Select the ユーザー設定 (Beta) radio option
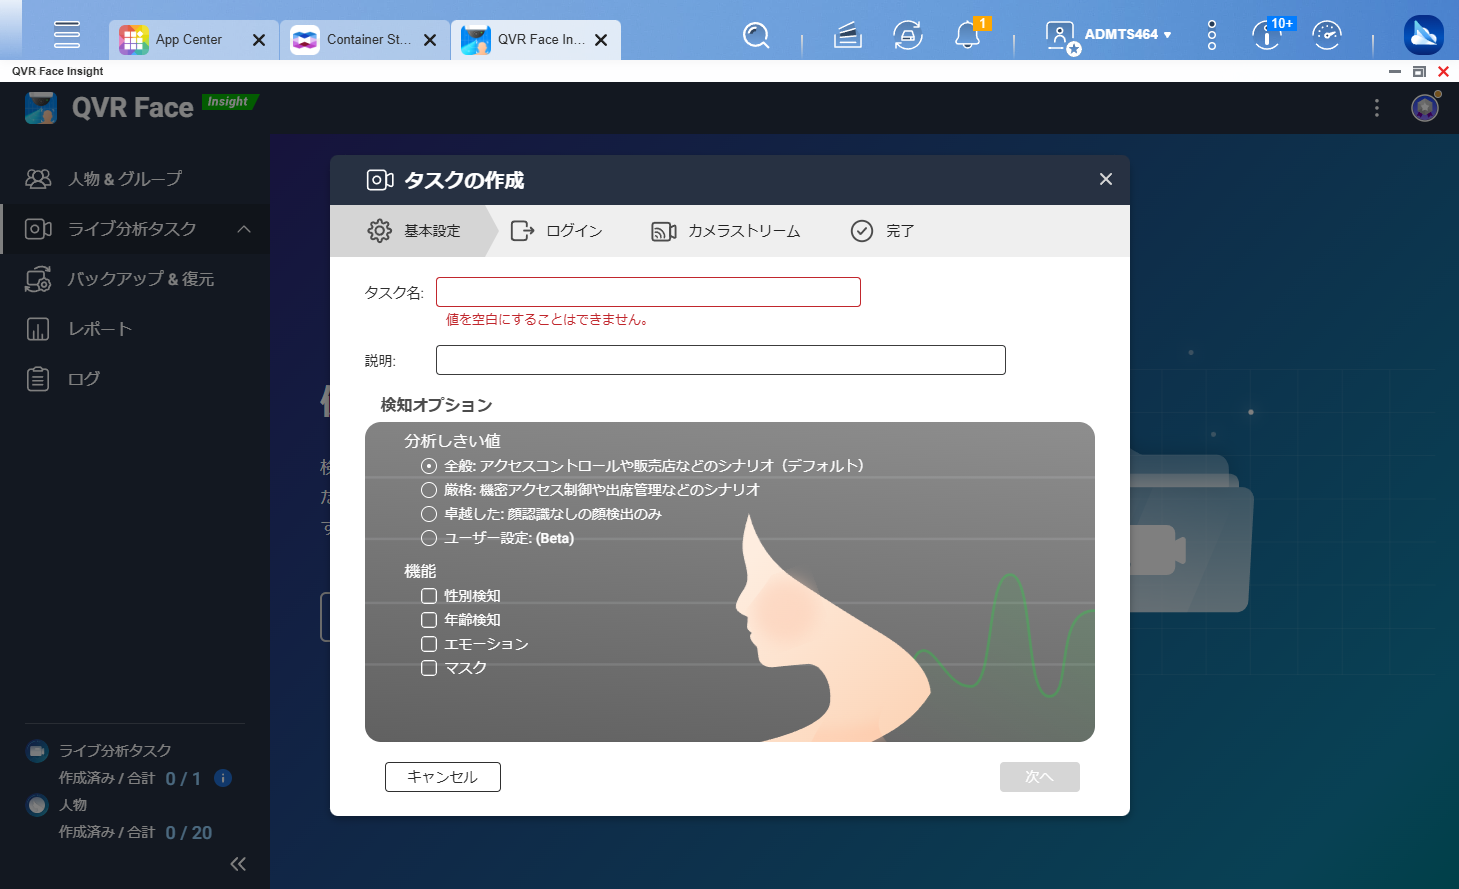Screen dimensions: 1459x889 tap(429, 538)
